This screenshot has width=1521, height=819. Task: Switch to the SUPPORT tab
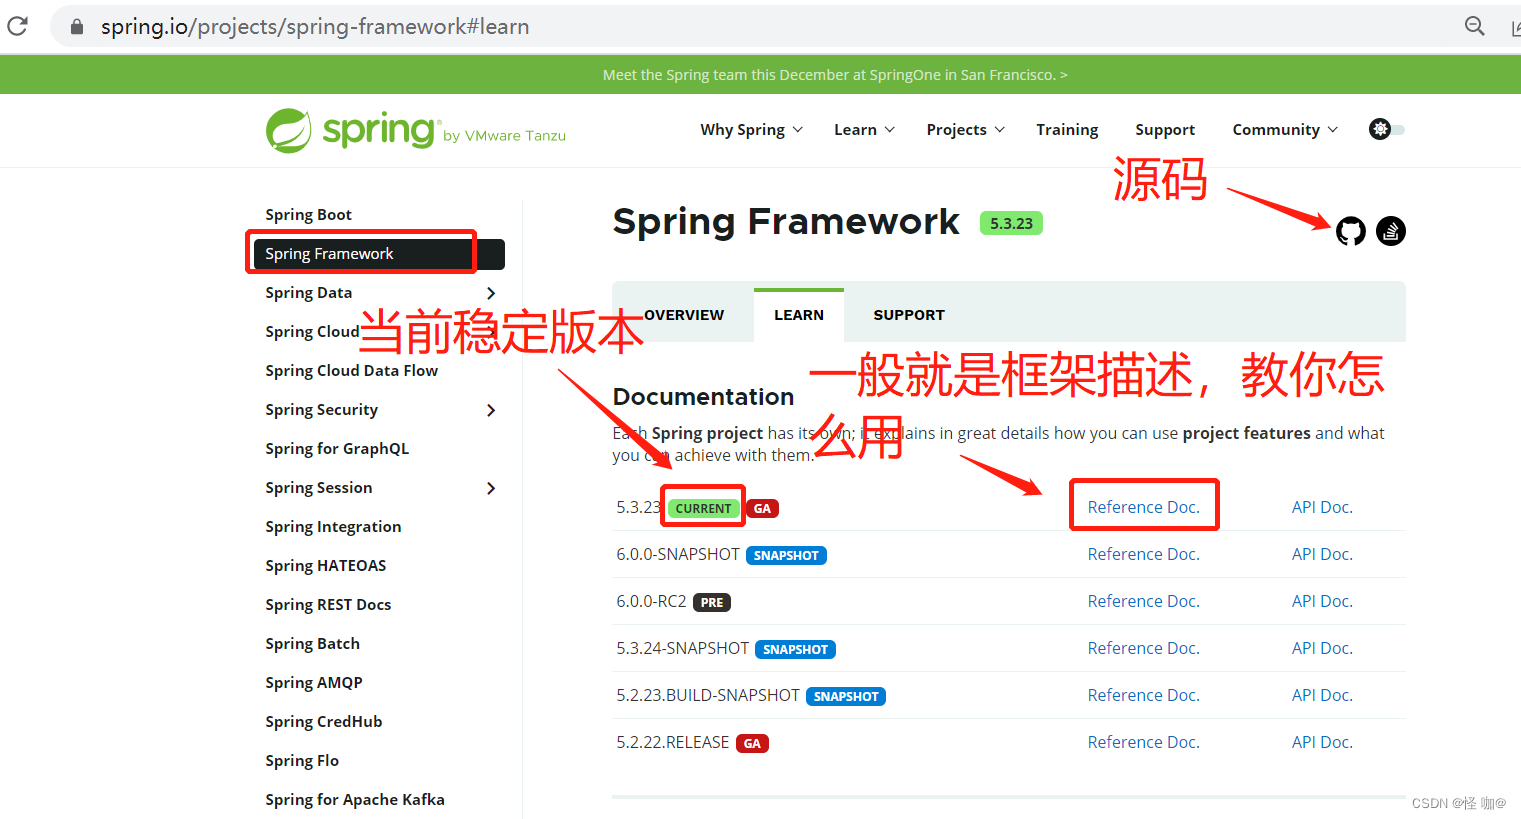click(x=909, y=315)
